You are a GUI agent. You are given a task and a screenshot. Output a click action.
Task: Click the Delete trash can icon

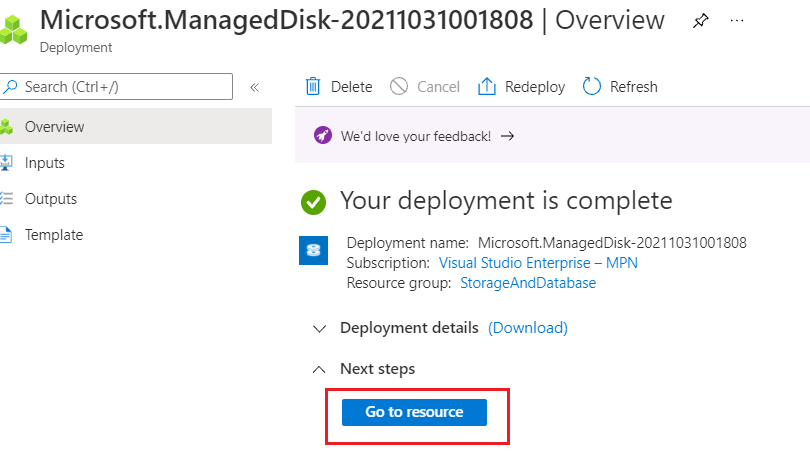[x=313, y=86]
